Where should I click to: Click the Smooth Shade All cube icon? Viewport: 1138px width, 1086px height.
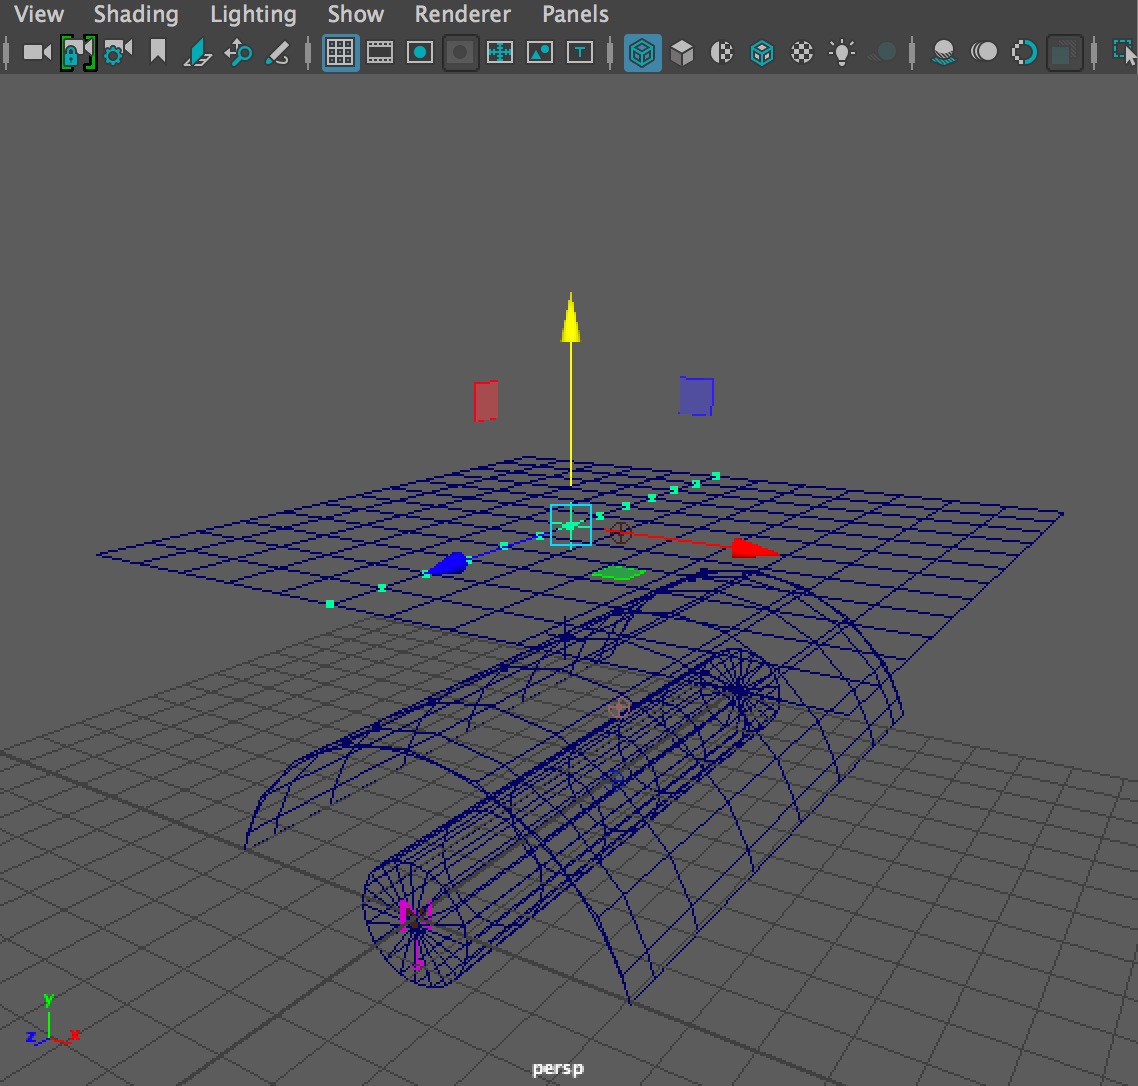pyautogui.click(x=681, y=52)
